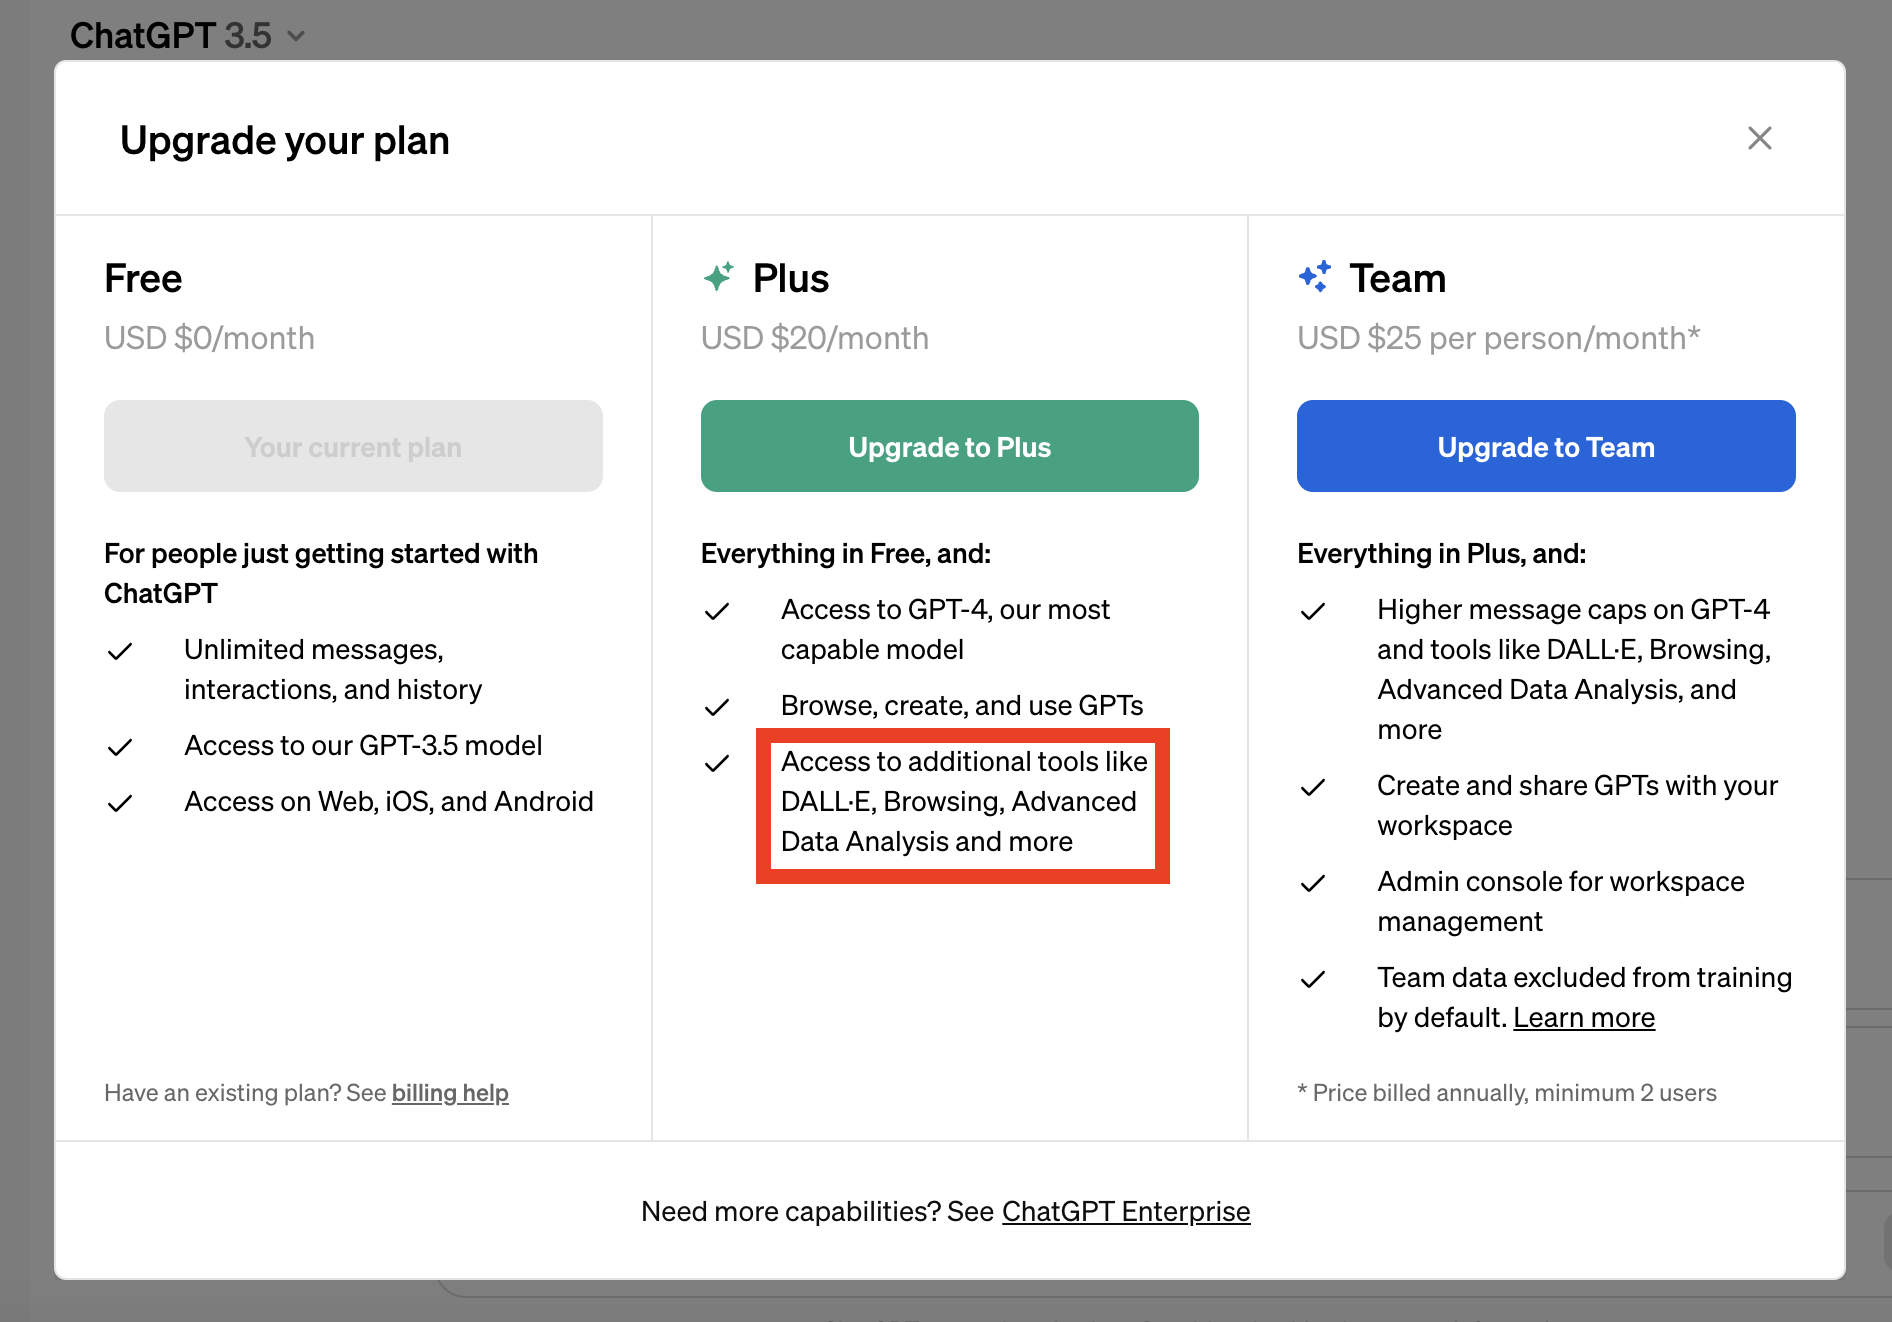Image resolution: width=1892 pixels, height=1322 pixels.
Task: Click checkmark beside Unlimited messages feature
Action: point(120,652)
